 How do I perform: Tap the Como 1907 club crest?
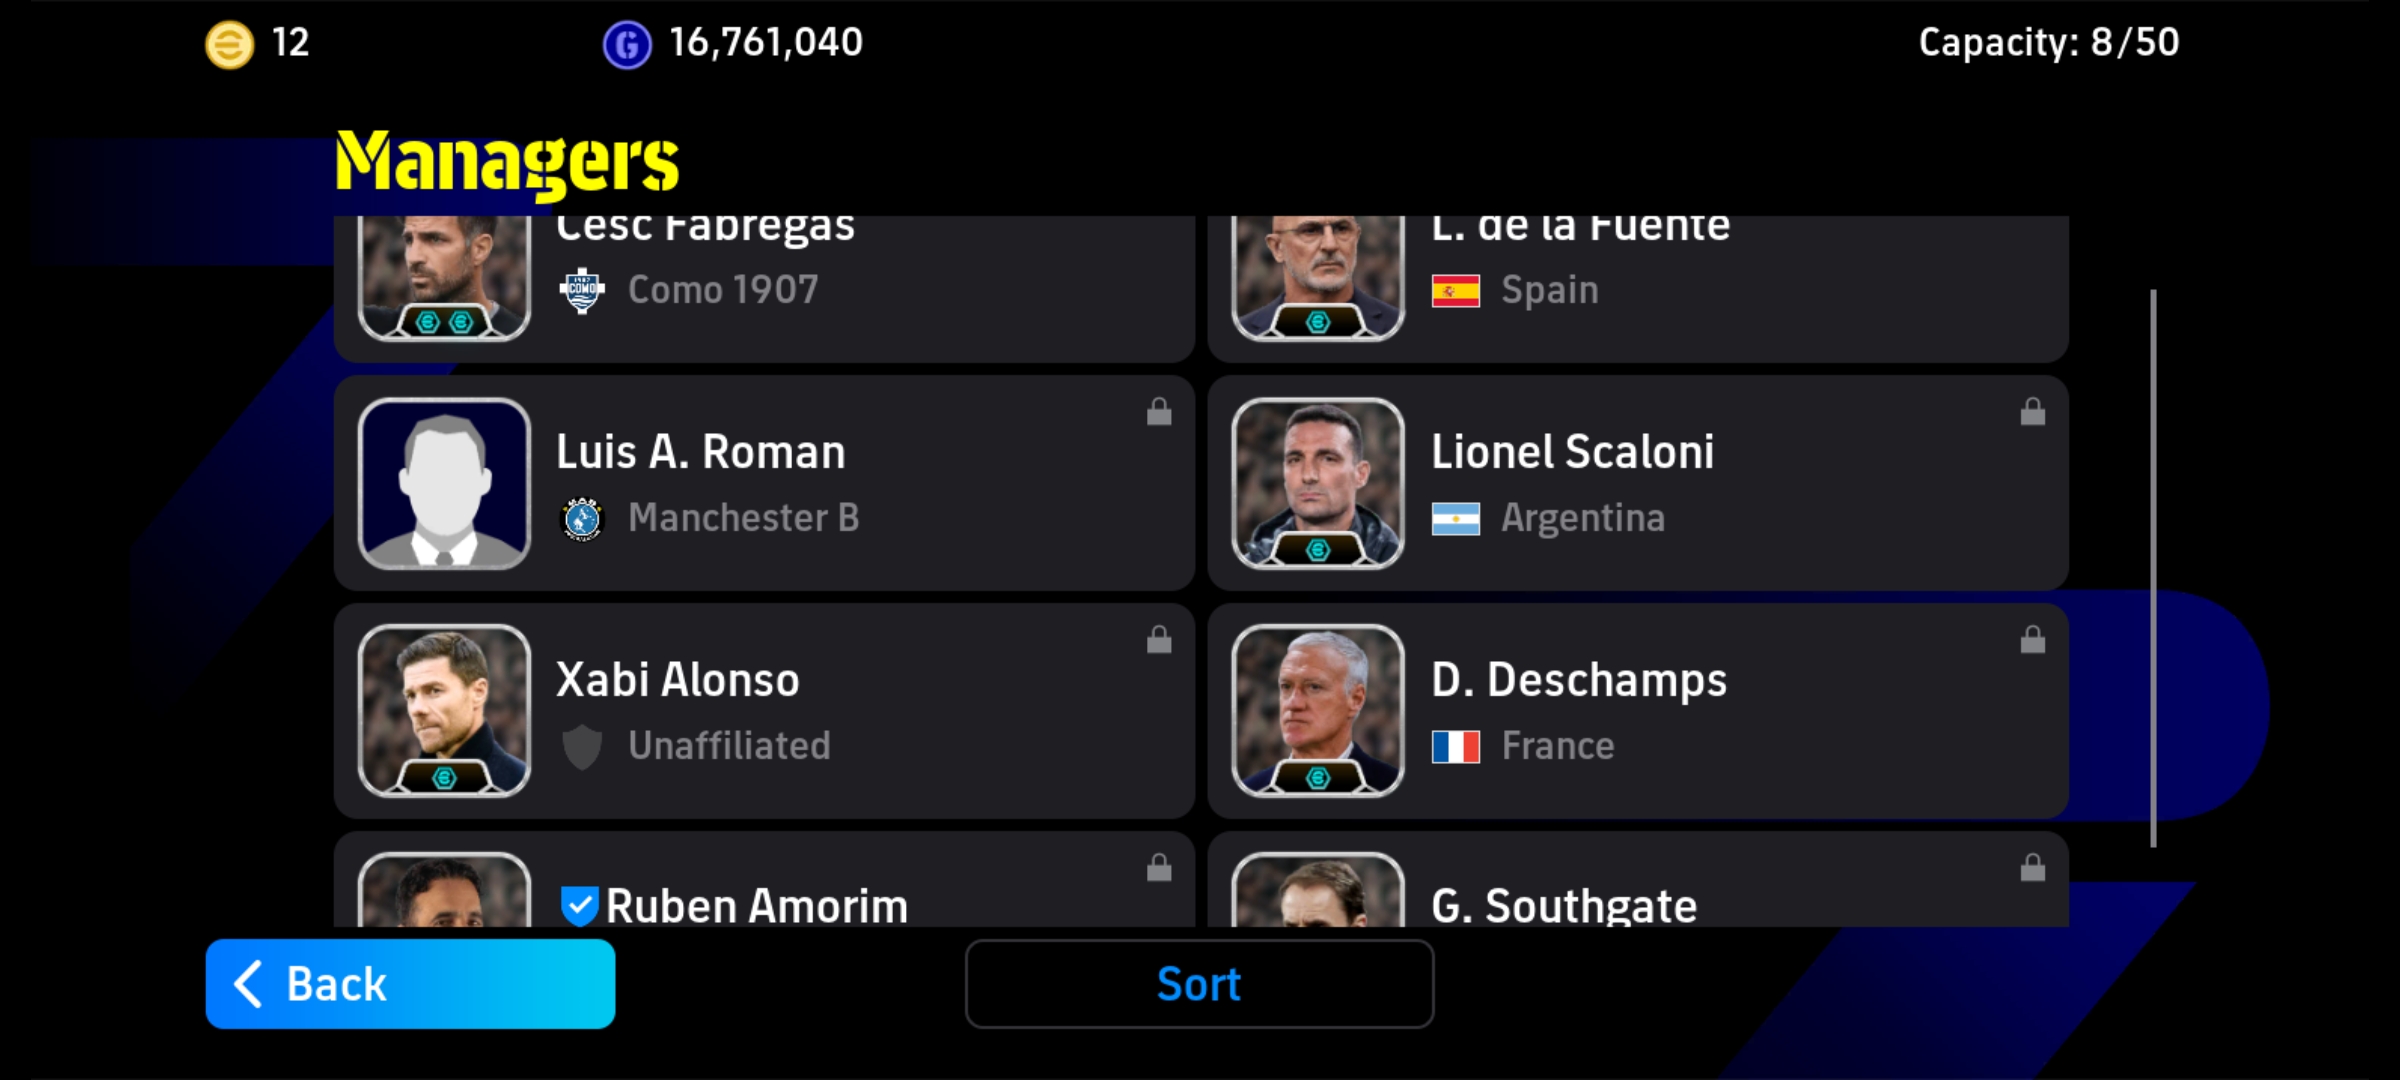[x=582, y=291]
